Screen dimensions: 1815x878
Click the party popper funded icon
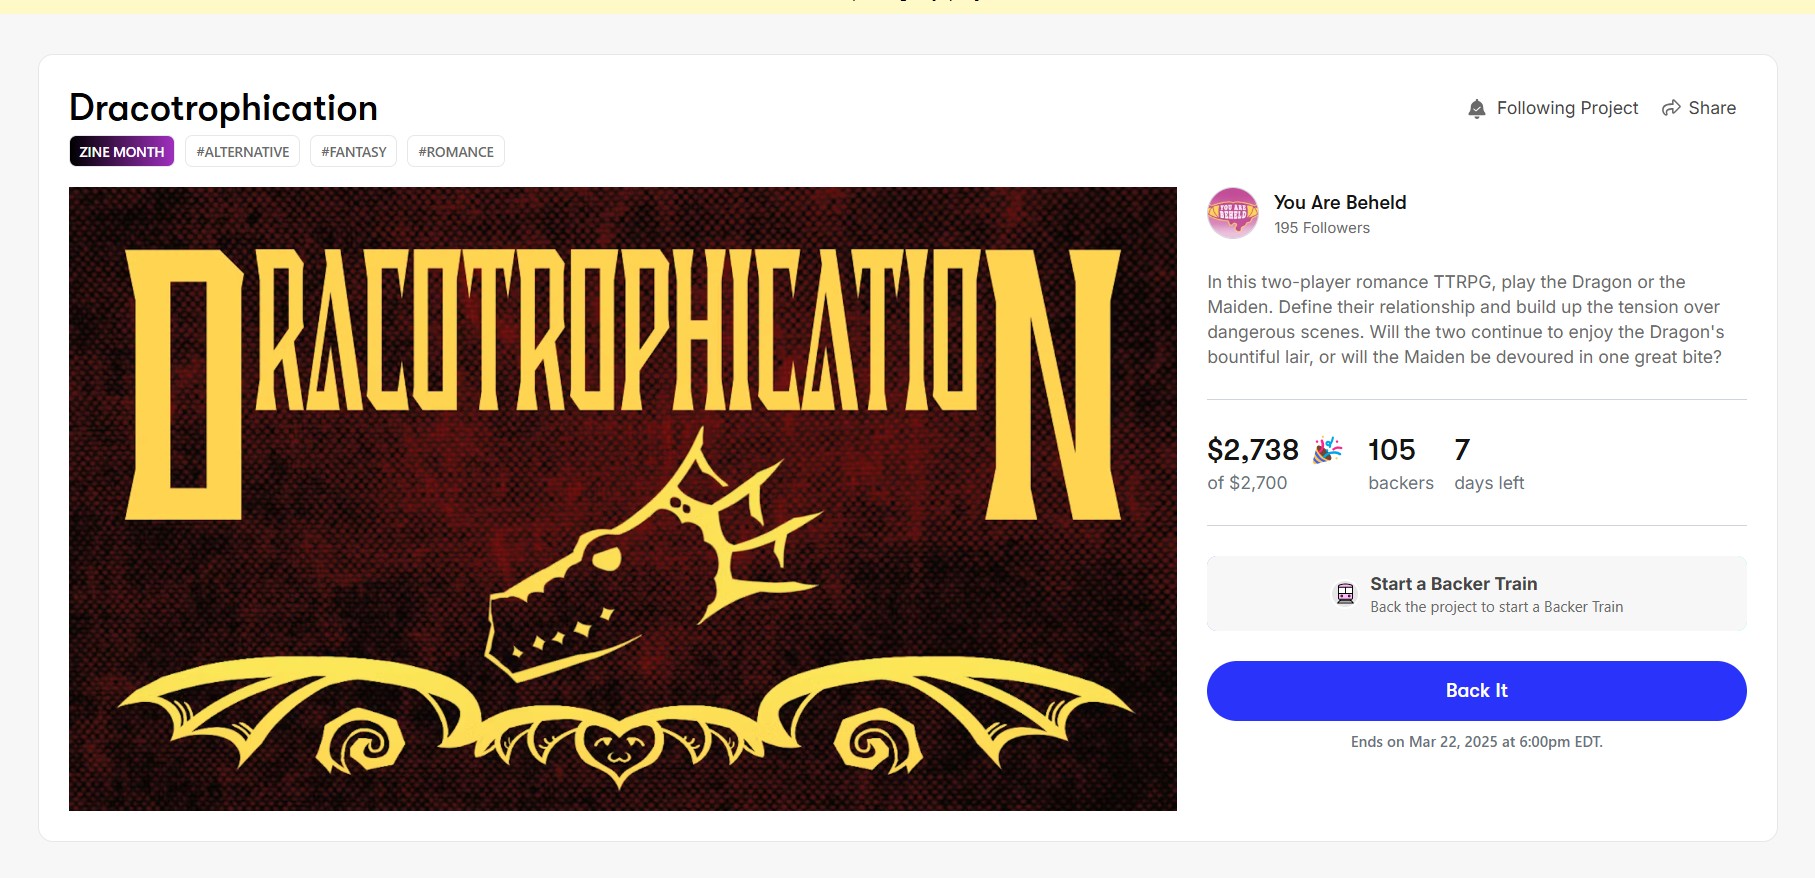[1327, 450]
